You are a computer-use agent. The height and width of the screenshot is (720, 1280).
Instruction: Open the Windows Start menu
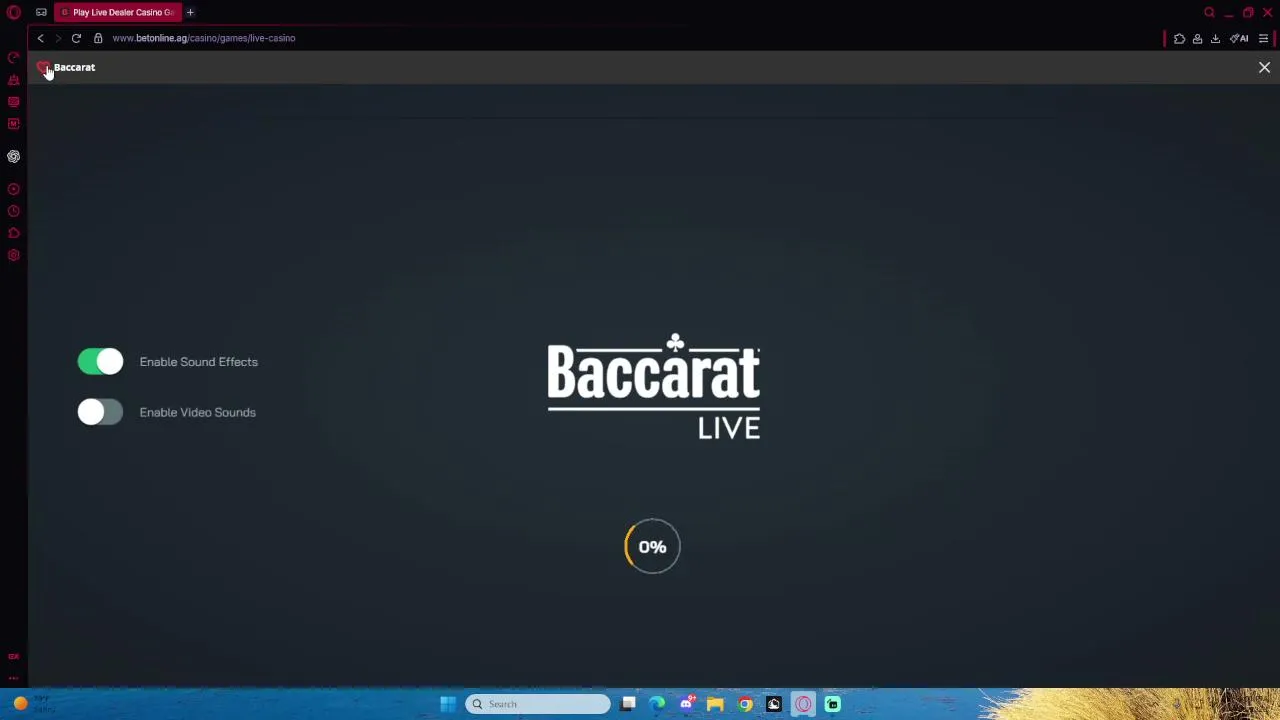pyautogui.click(x=448, y=704)
